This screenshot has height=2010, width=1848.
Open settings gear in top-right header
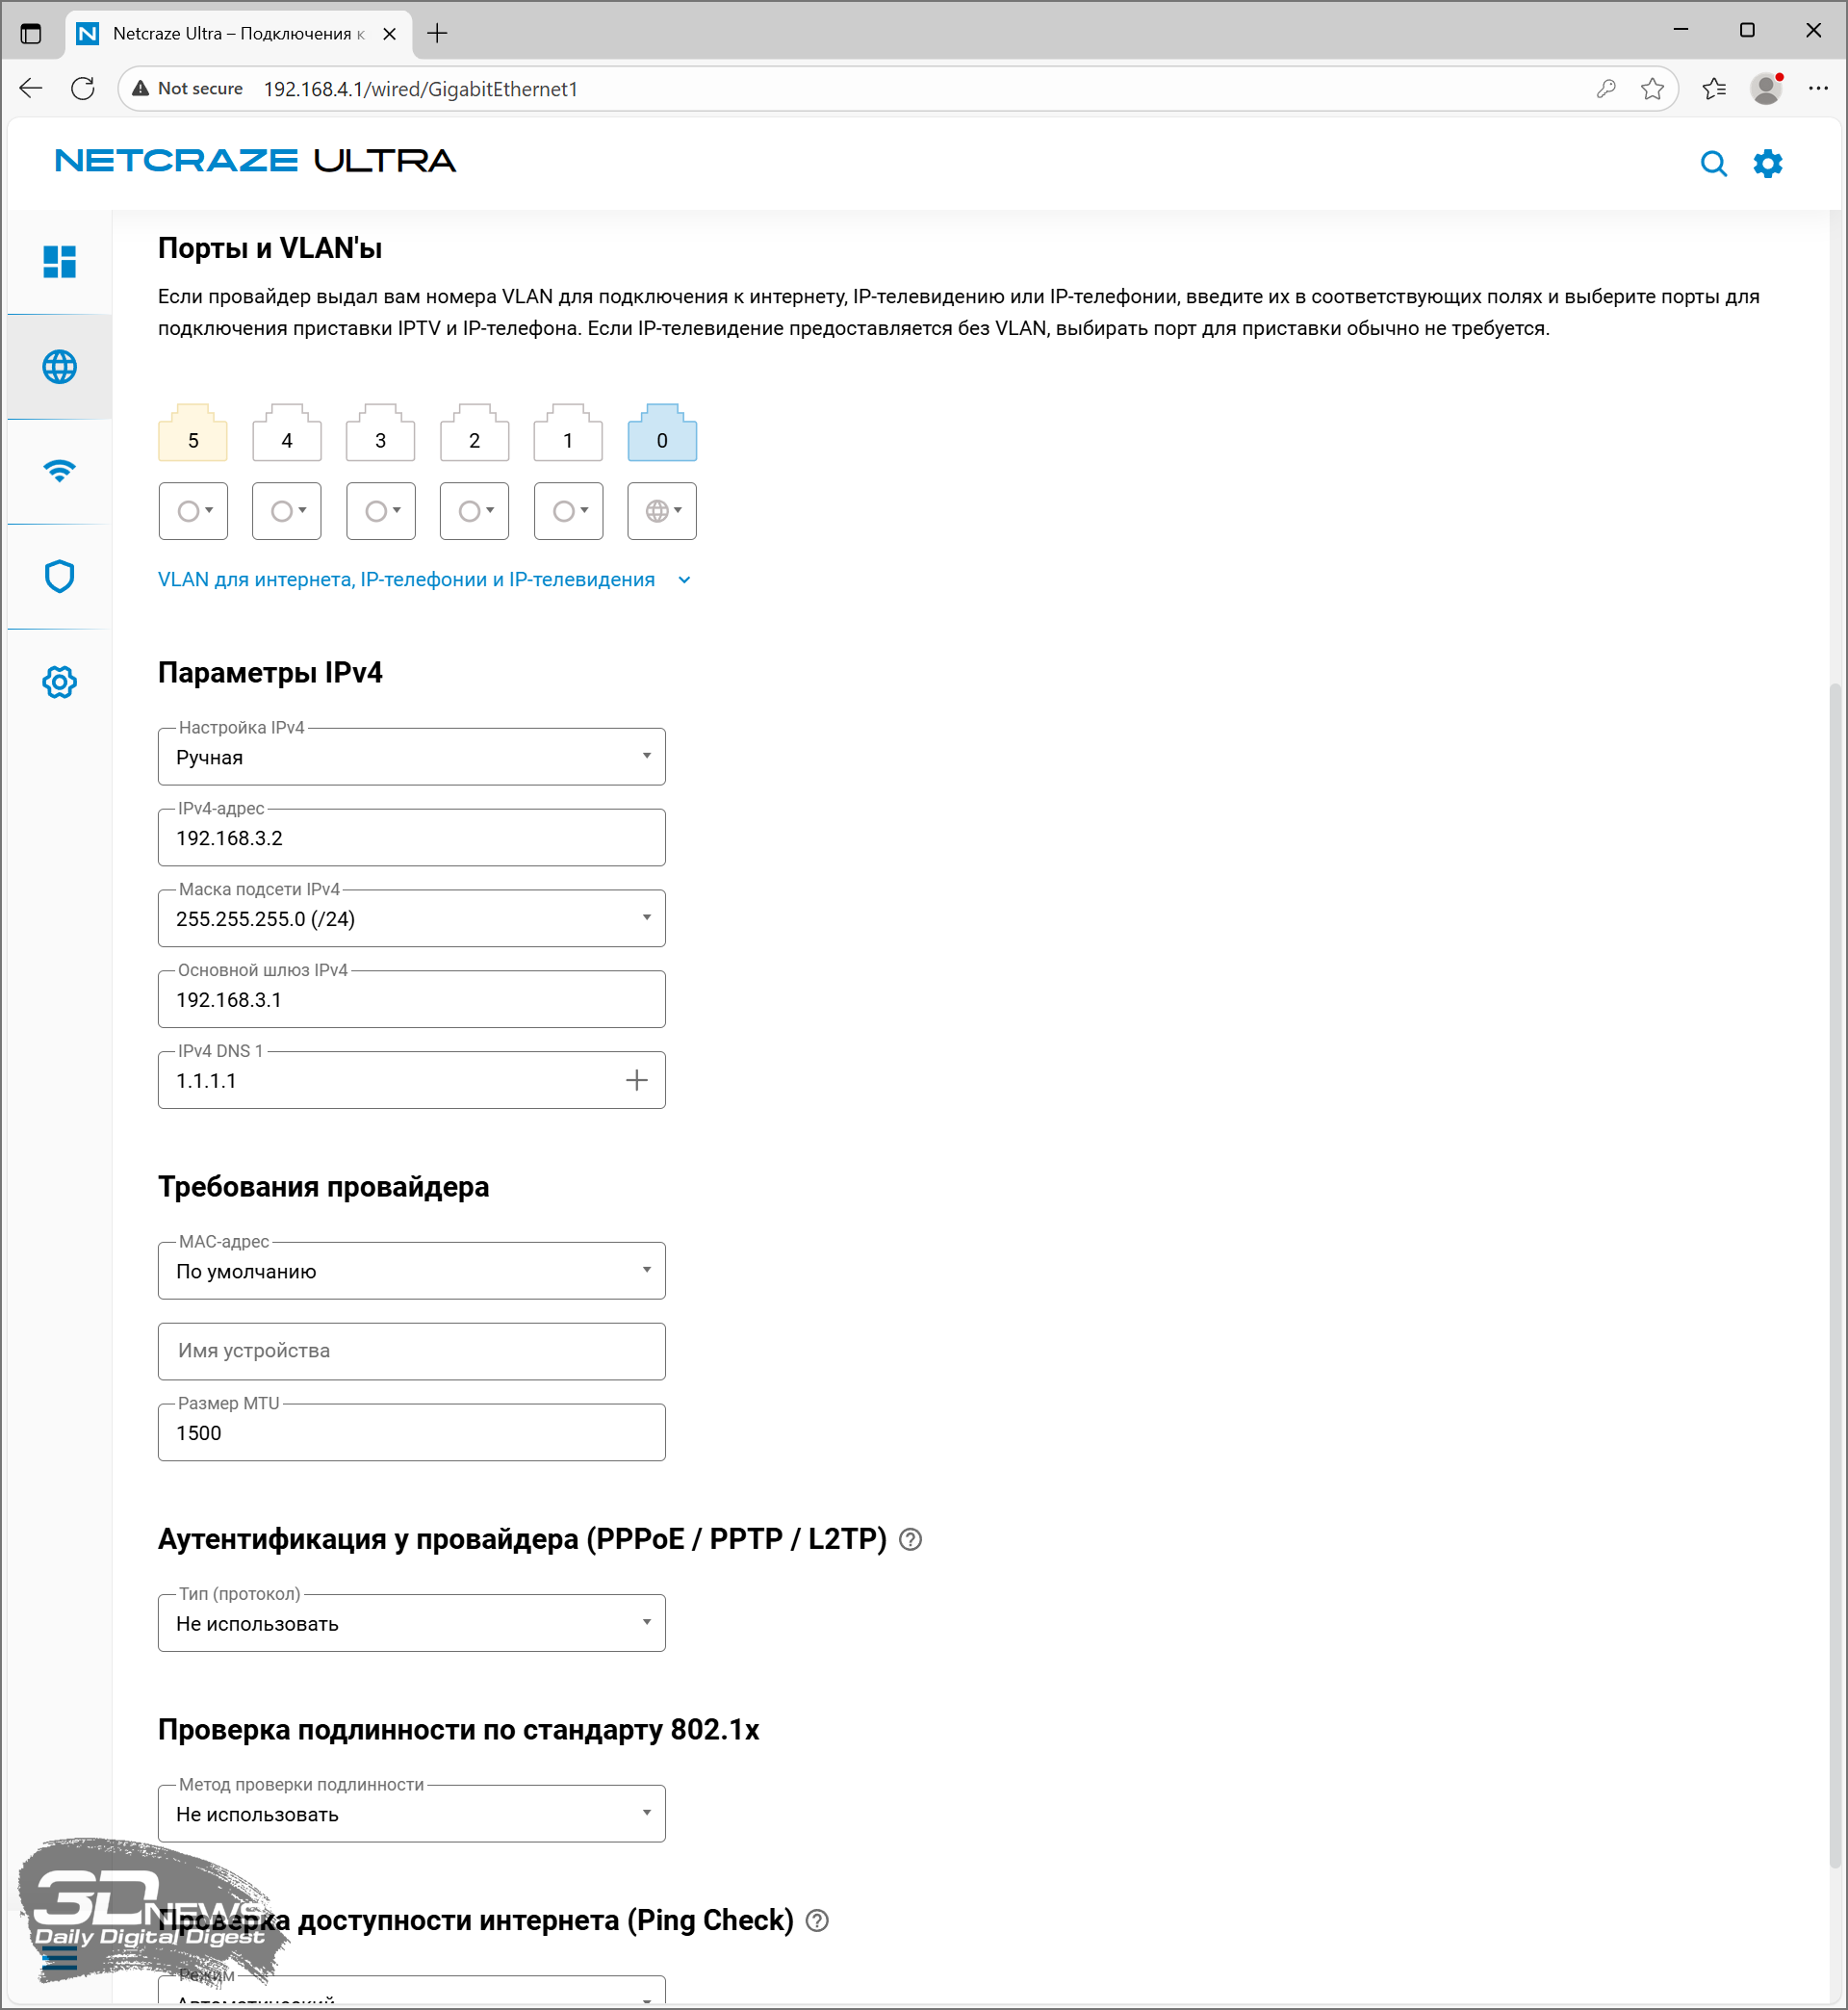[1767, 163]
